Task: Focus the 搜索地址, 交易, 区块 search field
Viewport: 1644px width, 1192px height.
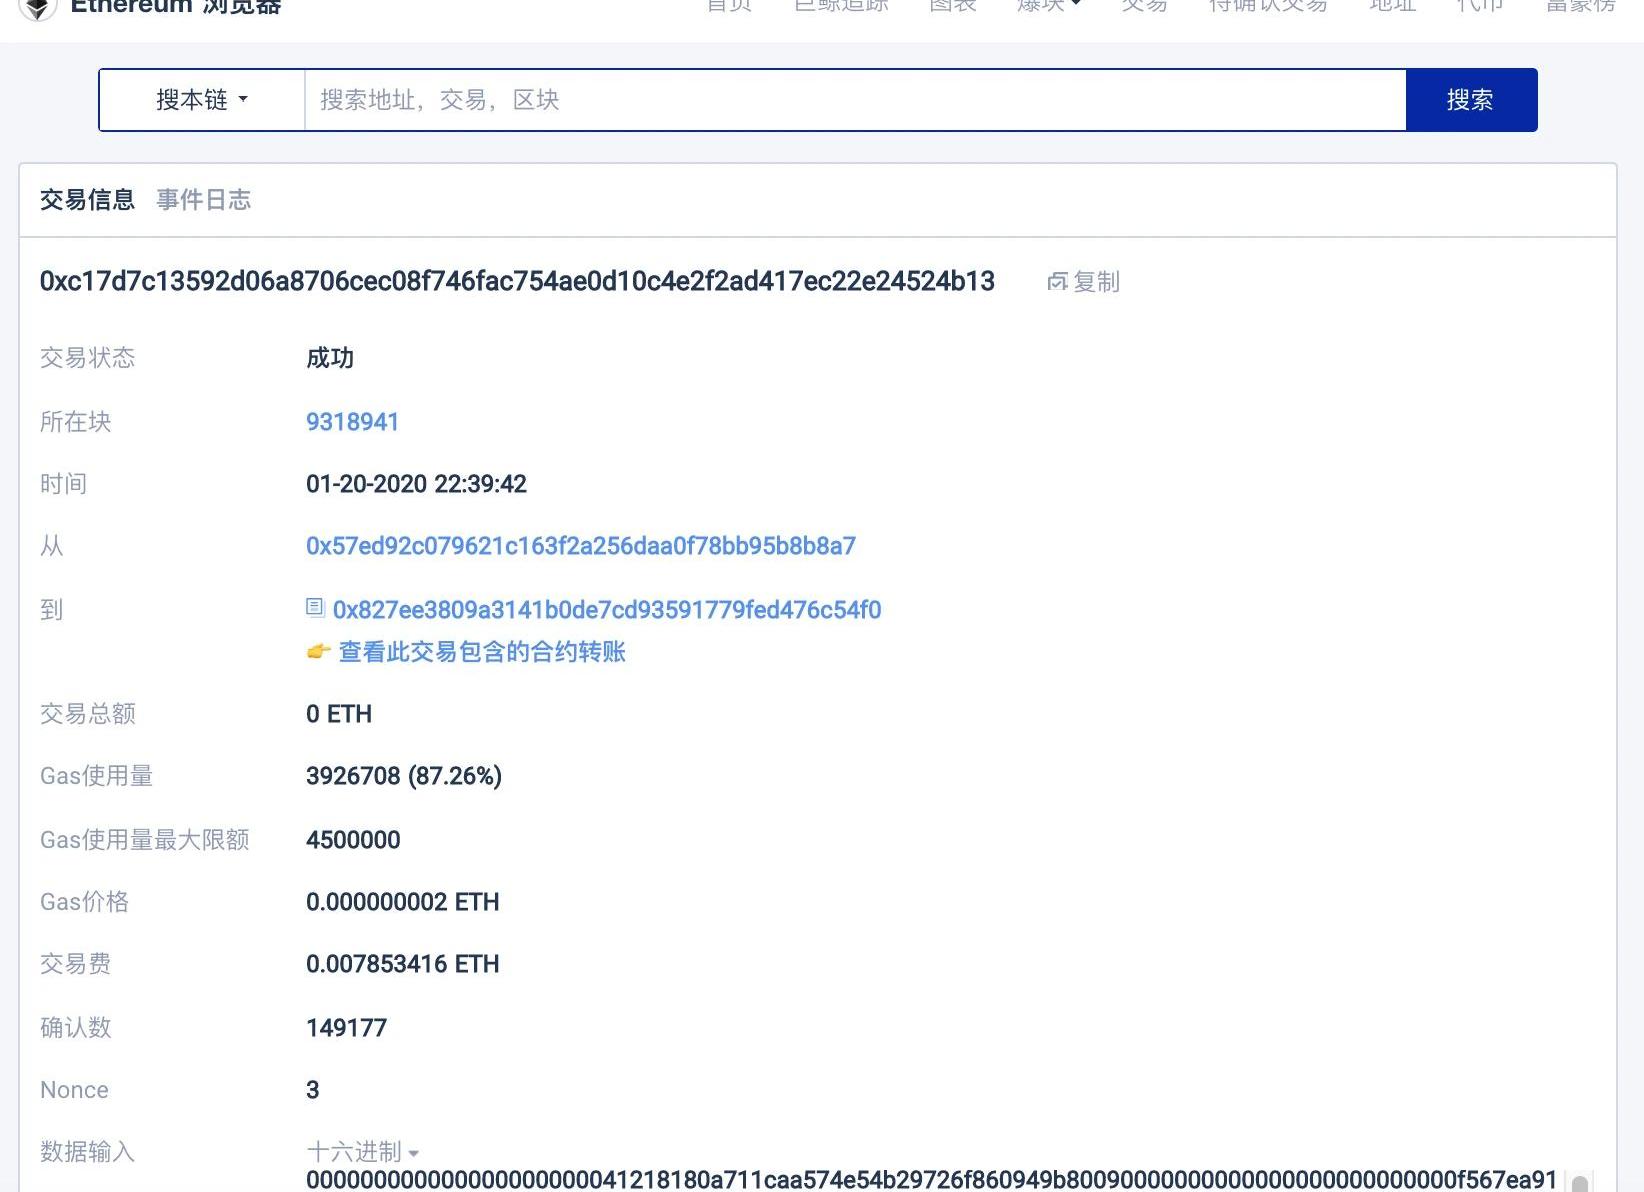Action: 855,100
